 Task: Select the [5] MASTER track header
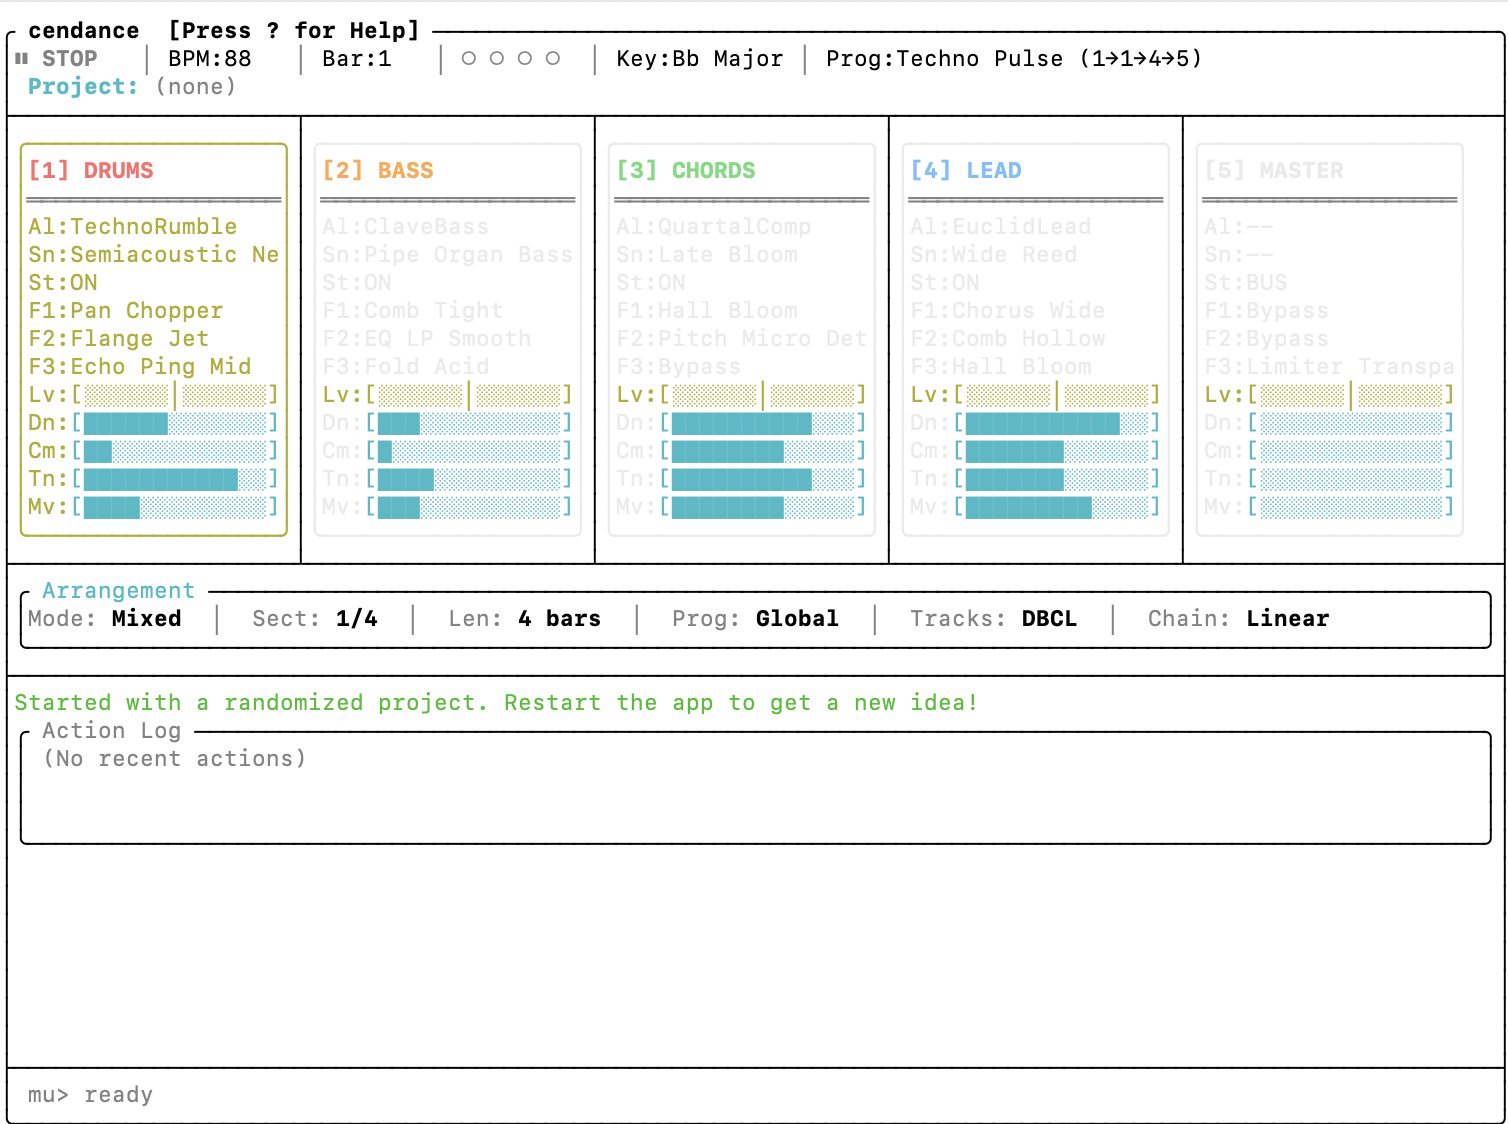pyautogui.click(x=1274, y=171)
